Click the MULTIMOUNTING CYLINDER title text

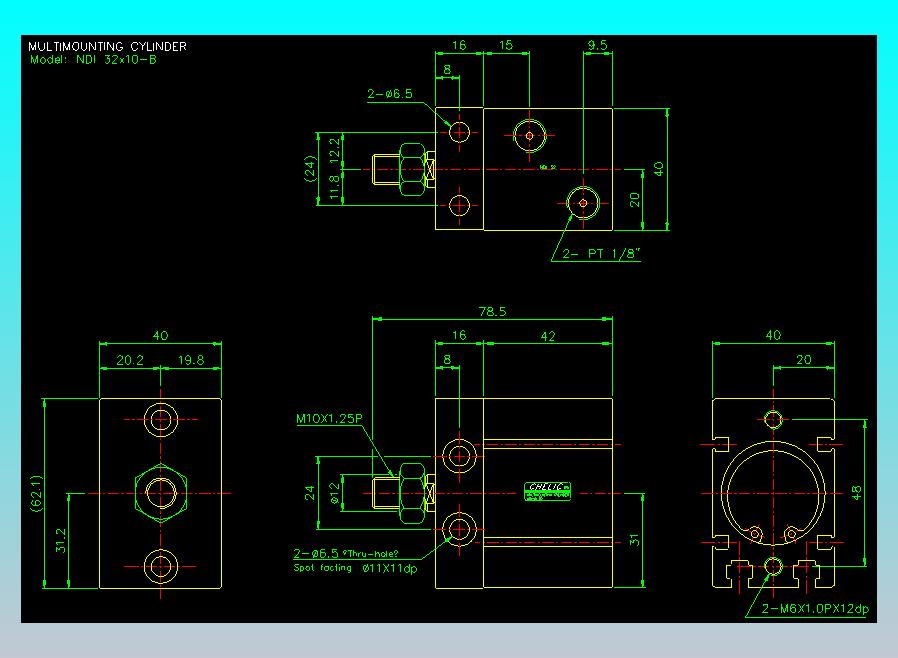click(107, 46)
